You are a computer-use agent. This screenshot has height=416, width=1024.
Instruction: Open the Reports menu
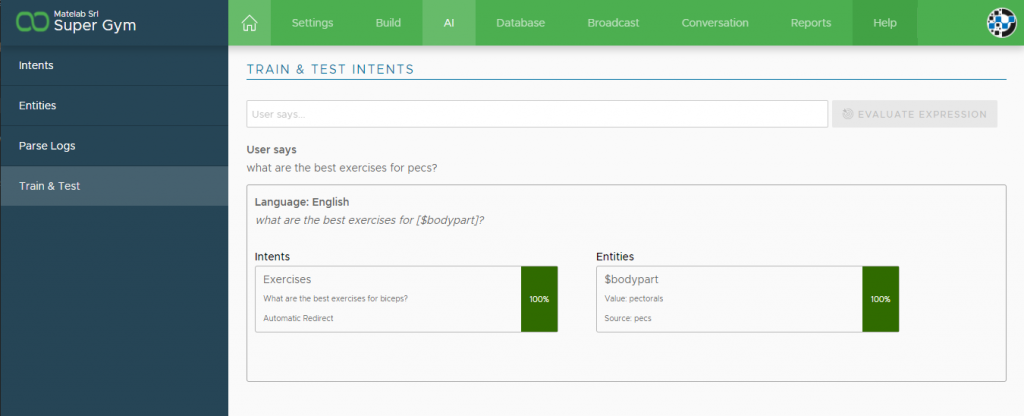(x=811, y=23)
